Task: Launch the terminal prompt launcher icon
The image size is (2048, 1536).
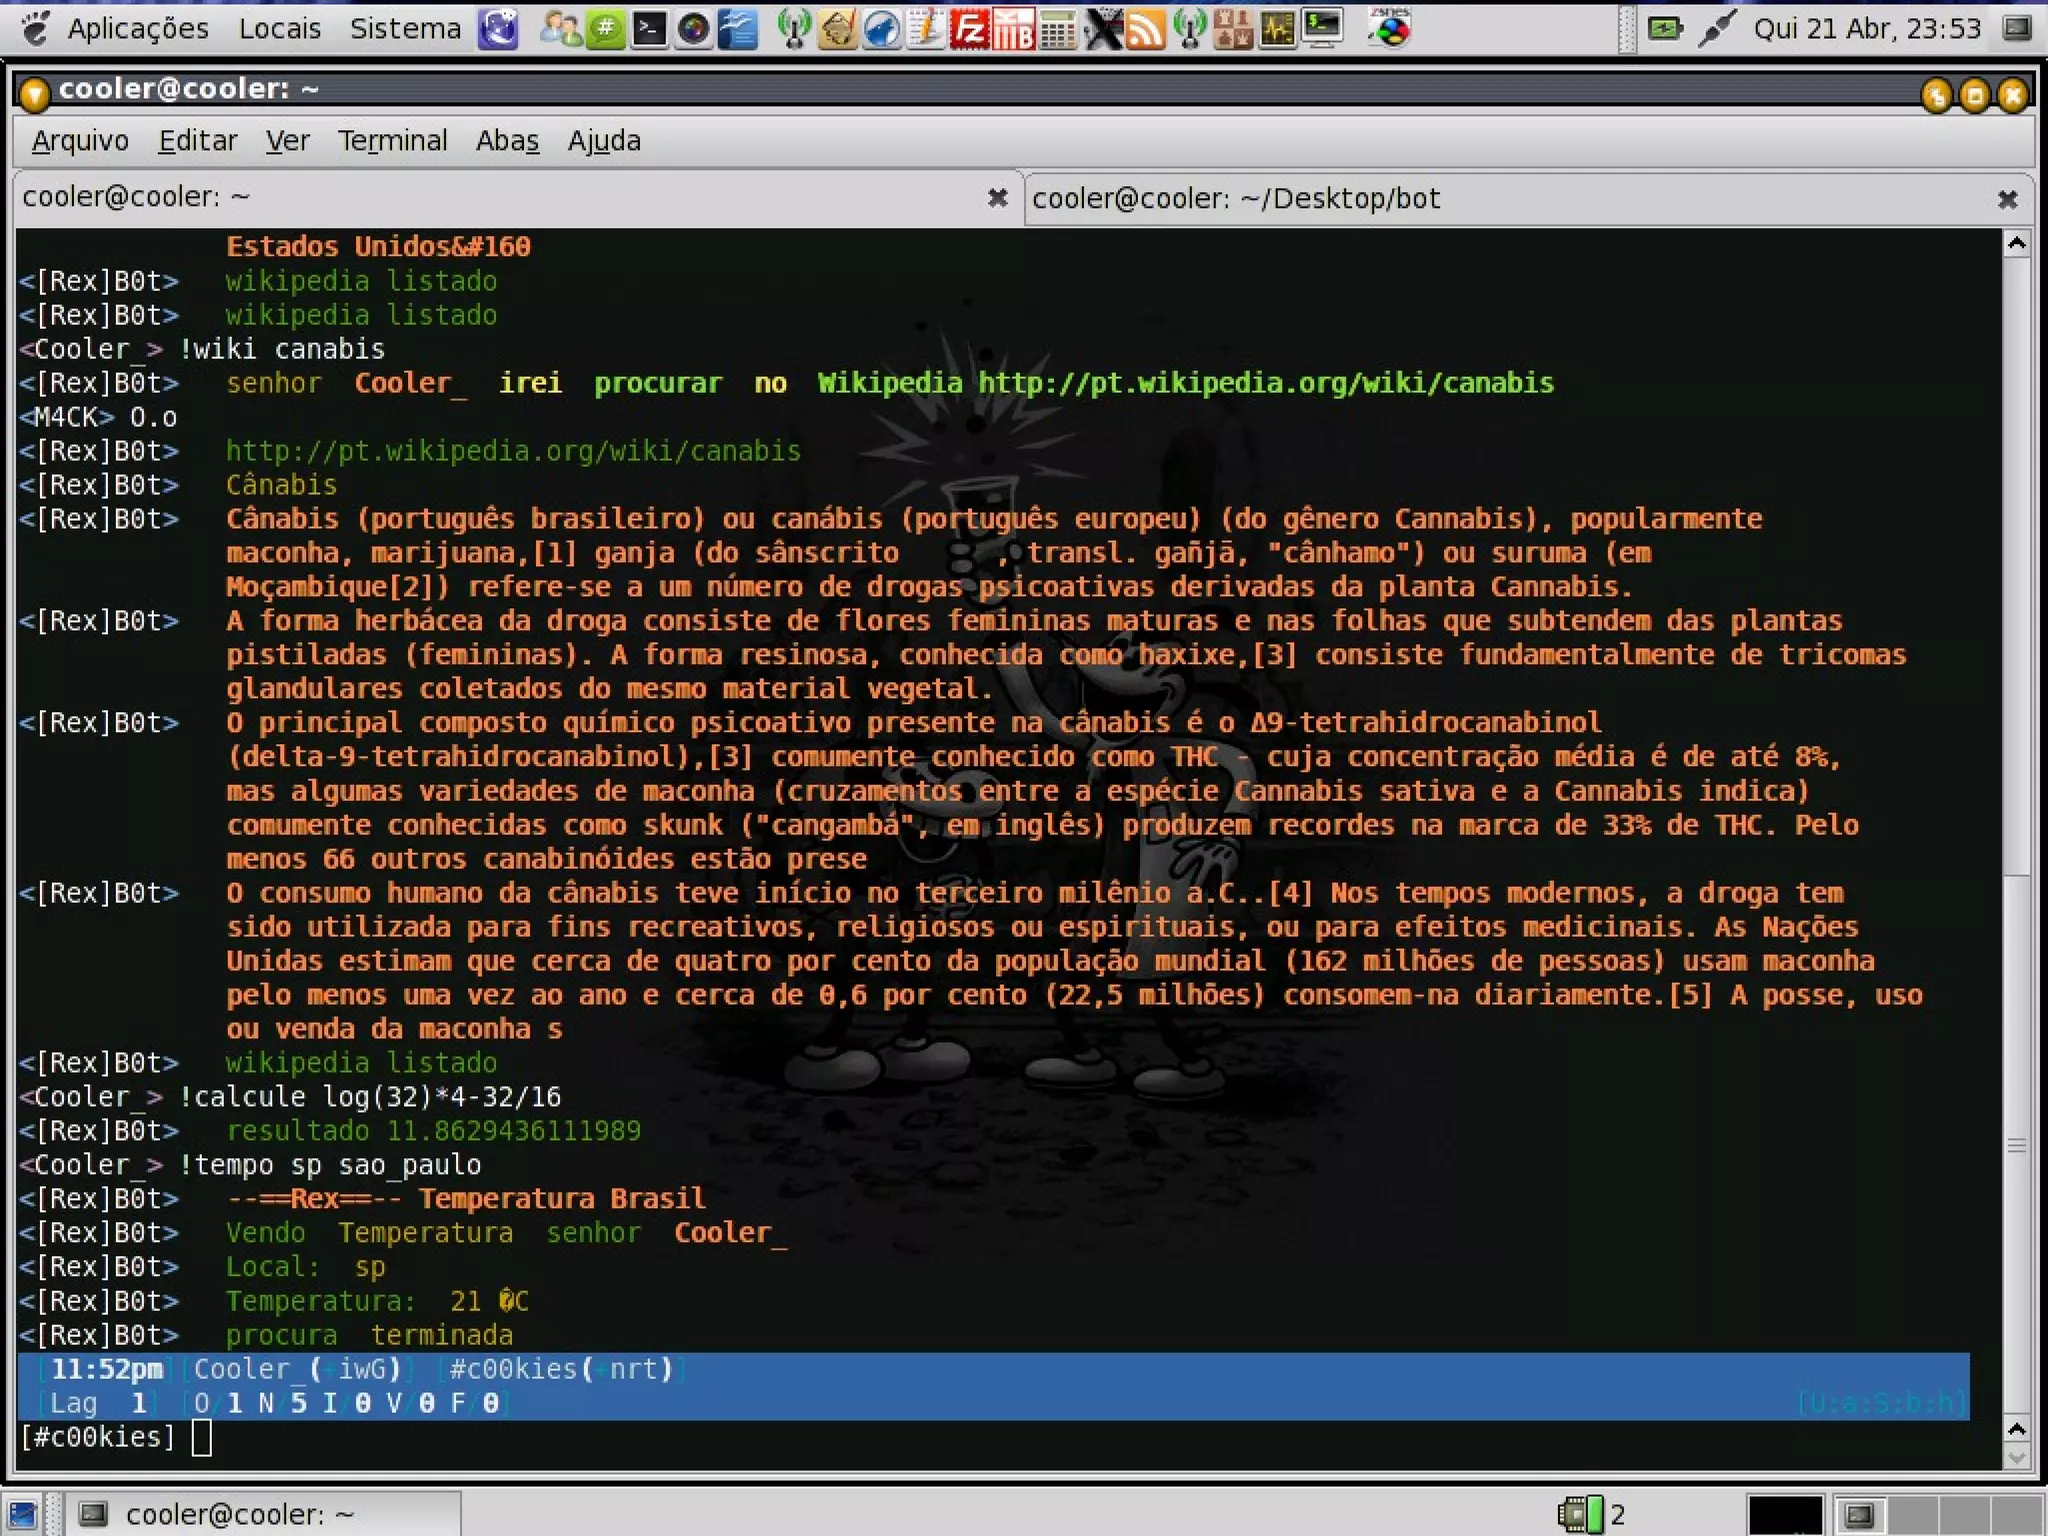Action: pyautogui.click(x=649, y=28)
